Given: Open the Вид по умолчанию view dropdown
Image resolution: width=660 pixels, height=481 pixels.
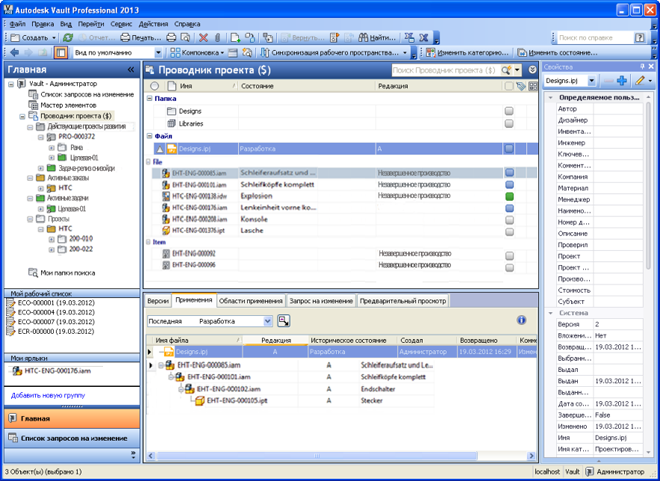Looking at the screenshot, I should 158,53.
